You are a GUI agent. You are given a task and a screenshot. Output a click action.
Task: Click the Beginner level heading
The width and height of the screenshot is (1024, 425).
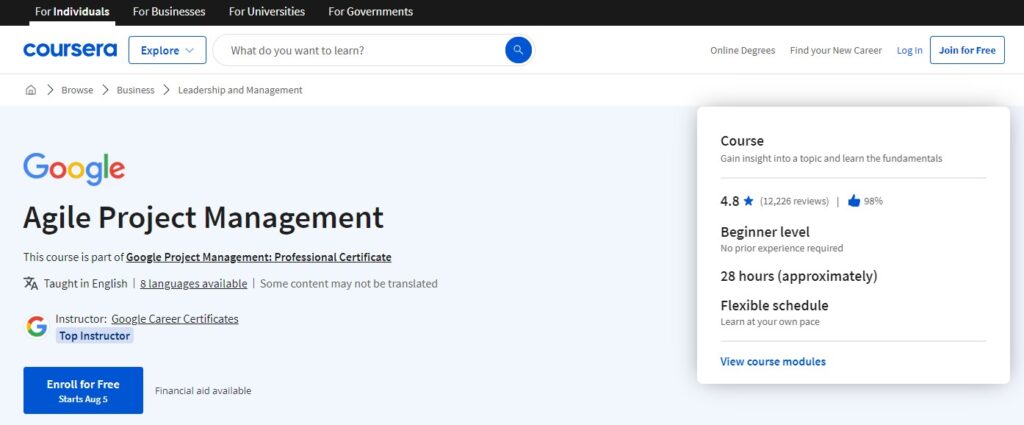(x=765, y=232)
